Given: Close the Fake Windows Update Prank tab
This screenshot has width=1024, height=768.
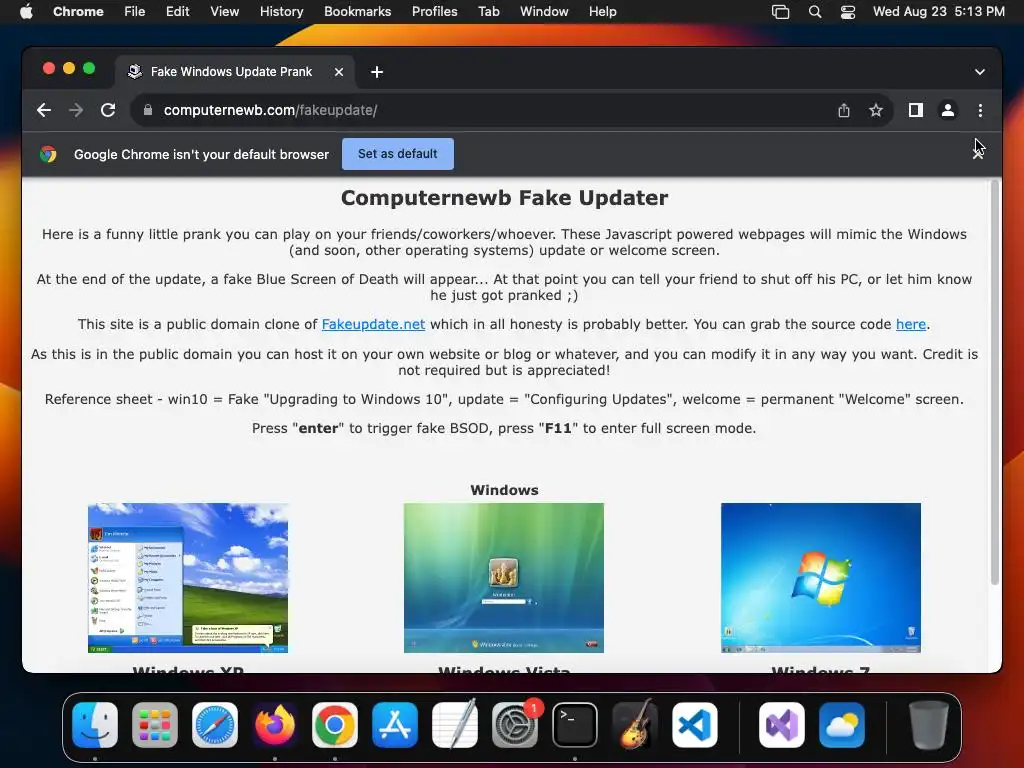Looking at the screenshot, I should point(339,72).
